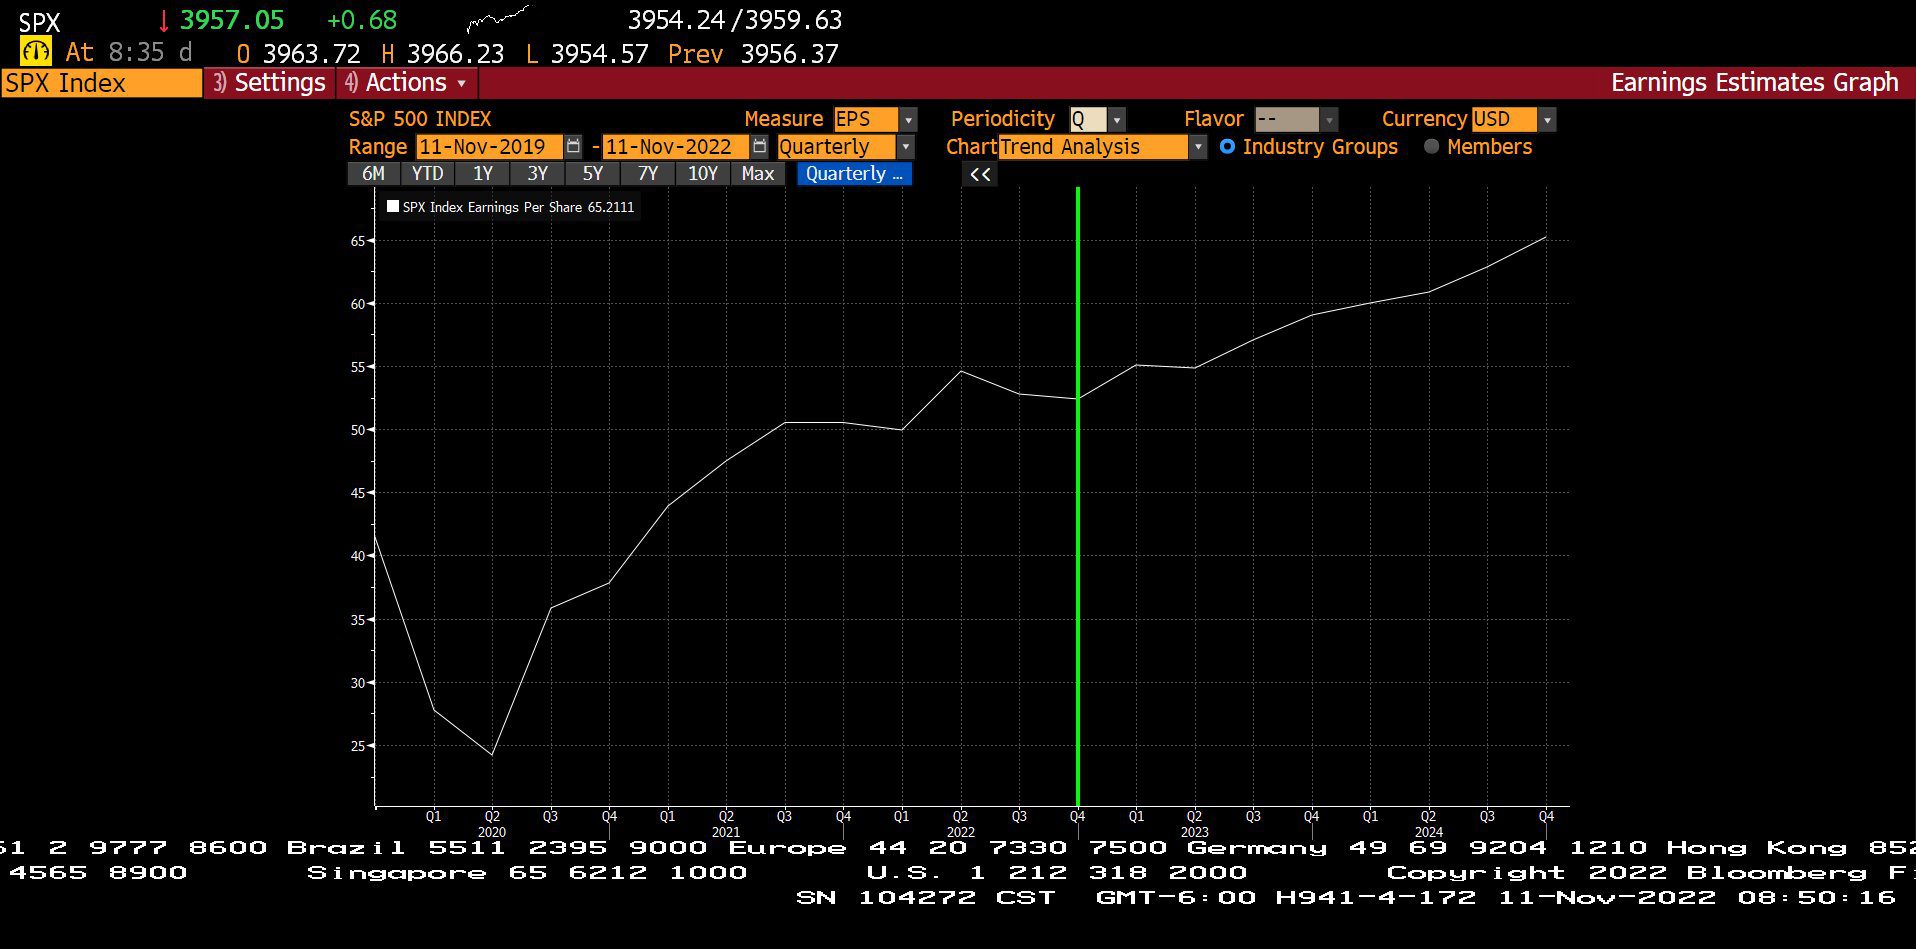
Task: Open the Currency USD dropdown arrow
Action: 1547,120
